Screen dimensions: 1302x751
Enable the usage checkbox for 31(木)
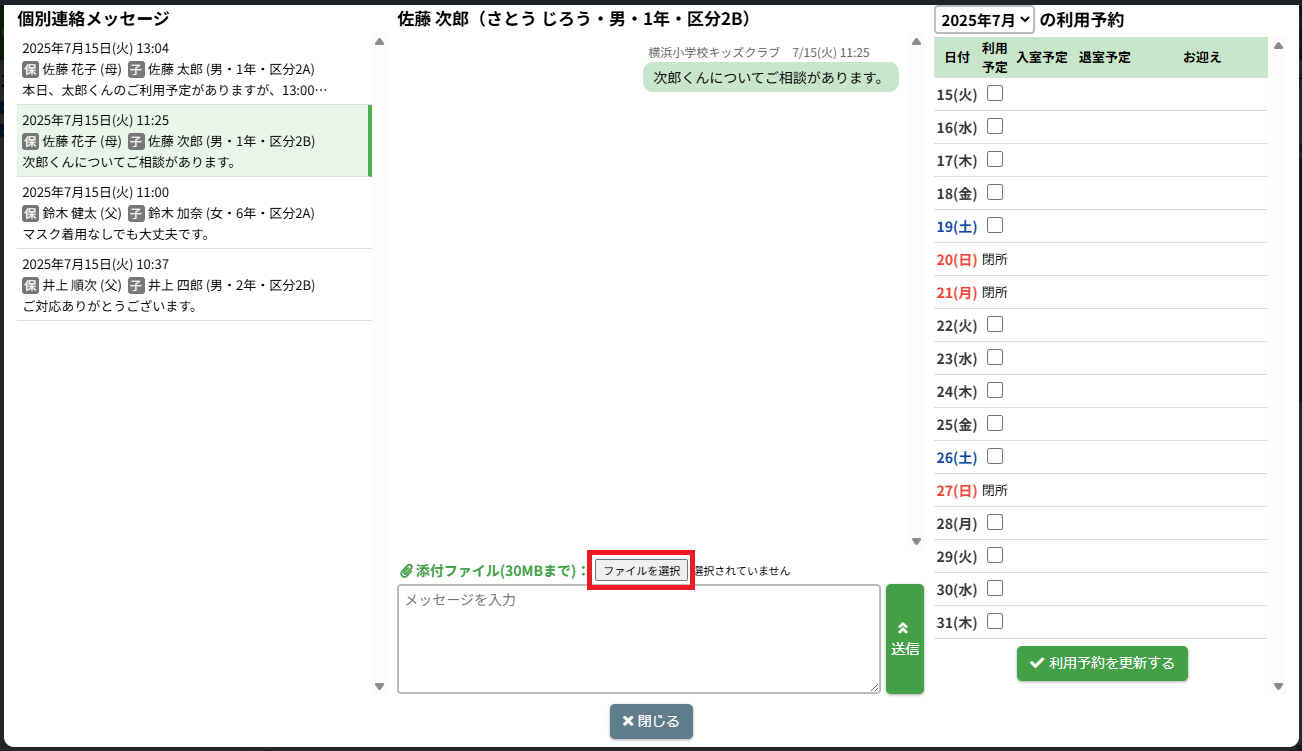click(x=995, y=622)
